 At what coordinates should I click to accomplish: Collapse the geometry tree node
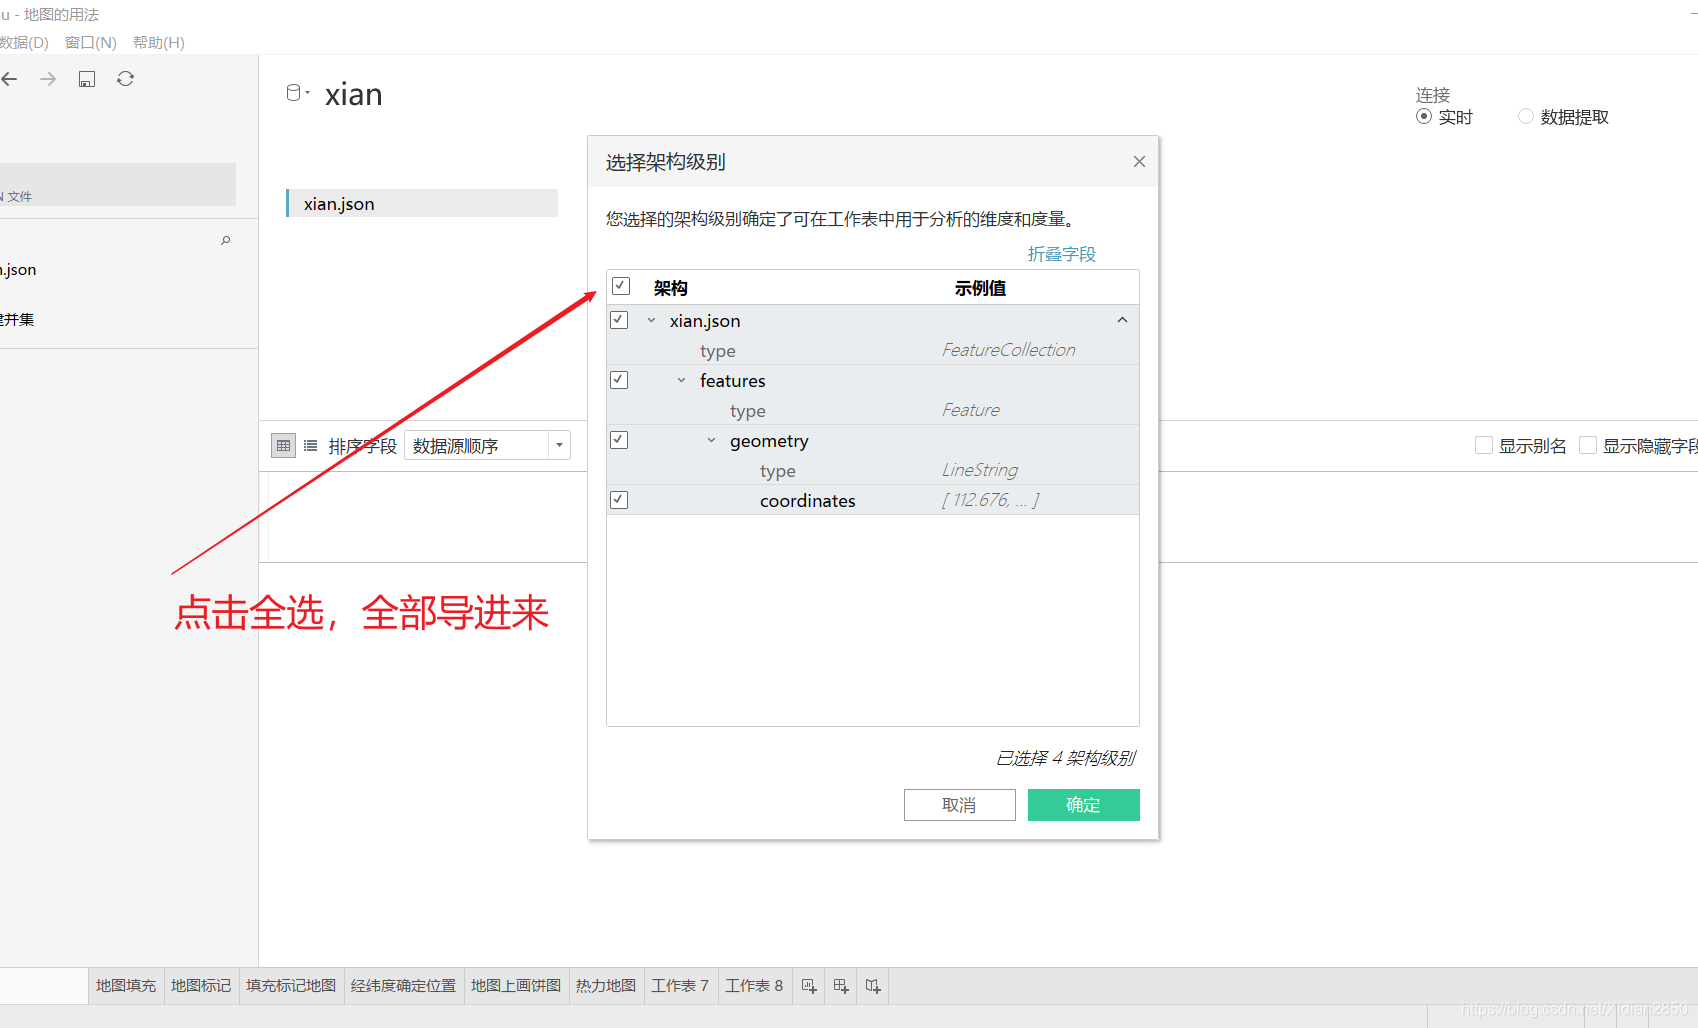tap(711, 441)
